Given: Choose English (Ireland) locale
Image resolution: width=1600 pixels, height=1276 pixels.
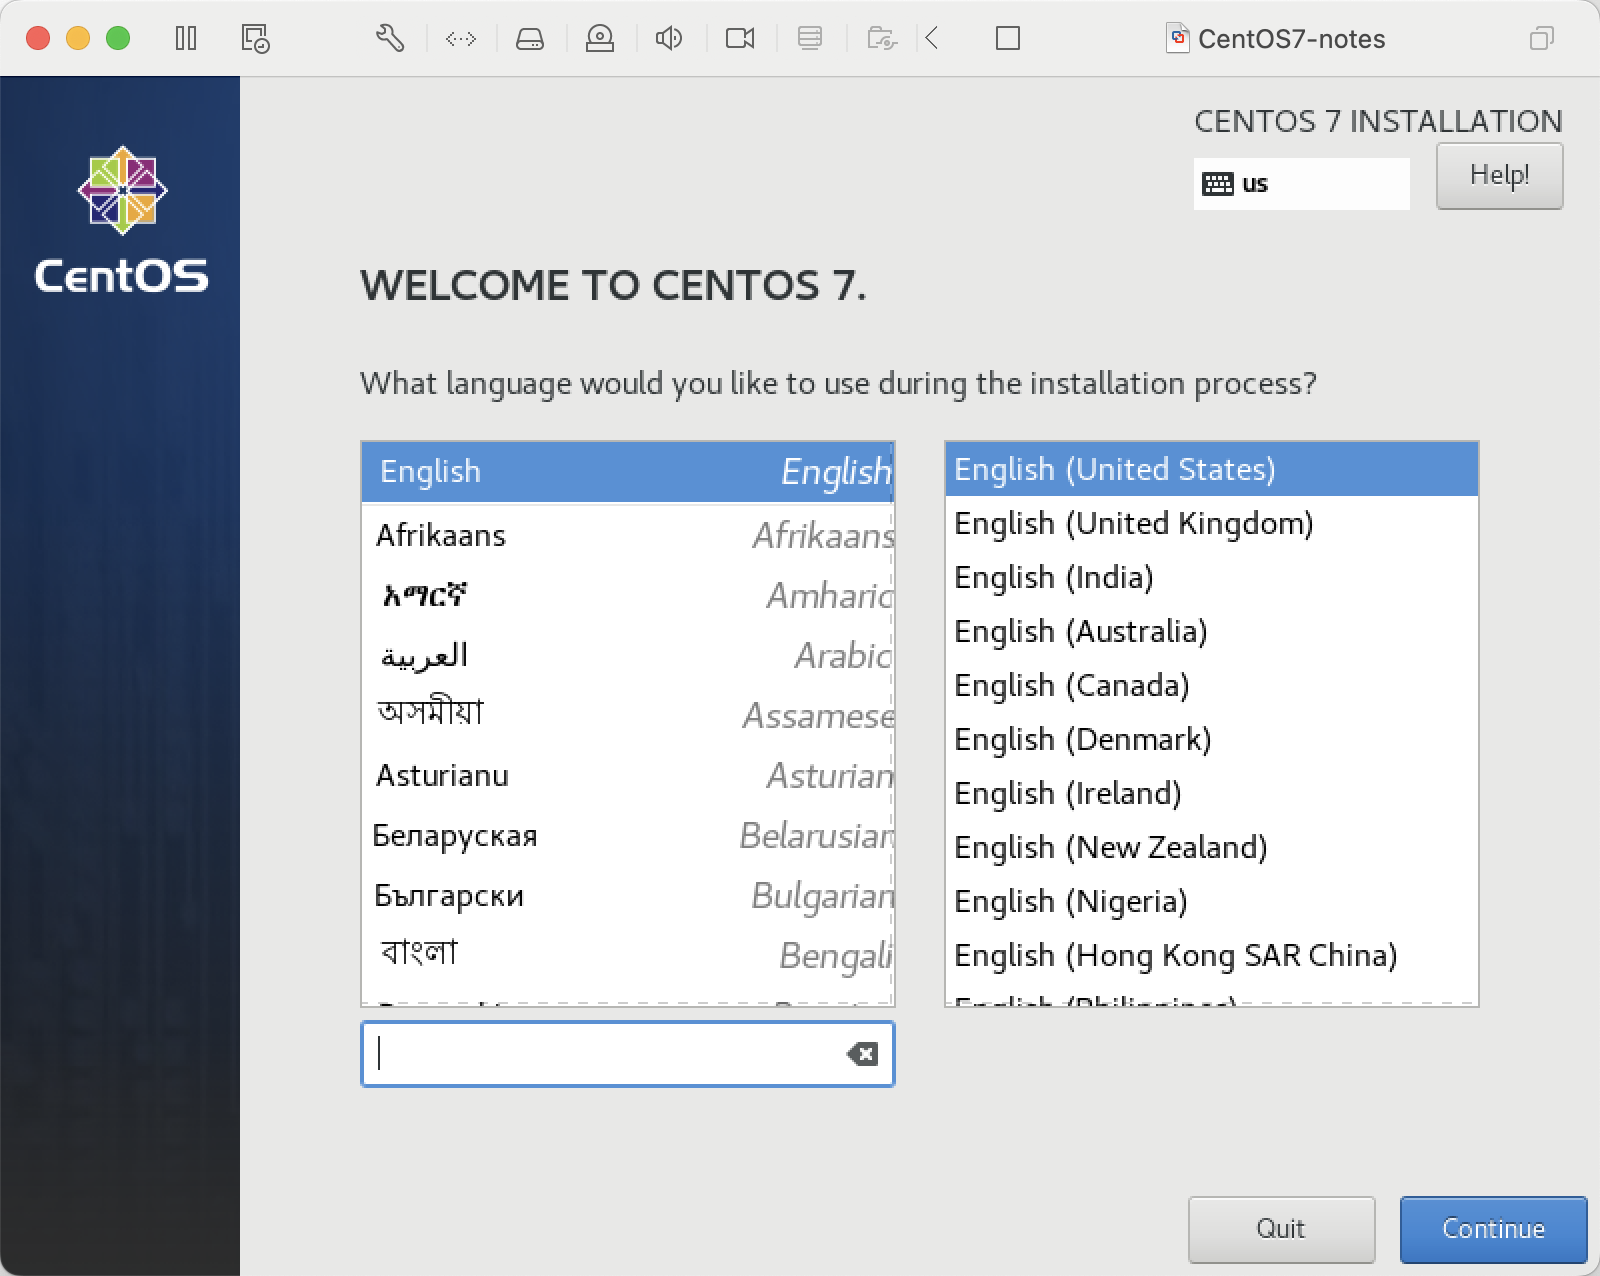Looking at the screenshot, I should click(x=1211, y=793).
